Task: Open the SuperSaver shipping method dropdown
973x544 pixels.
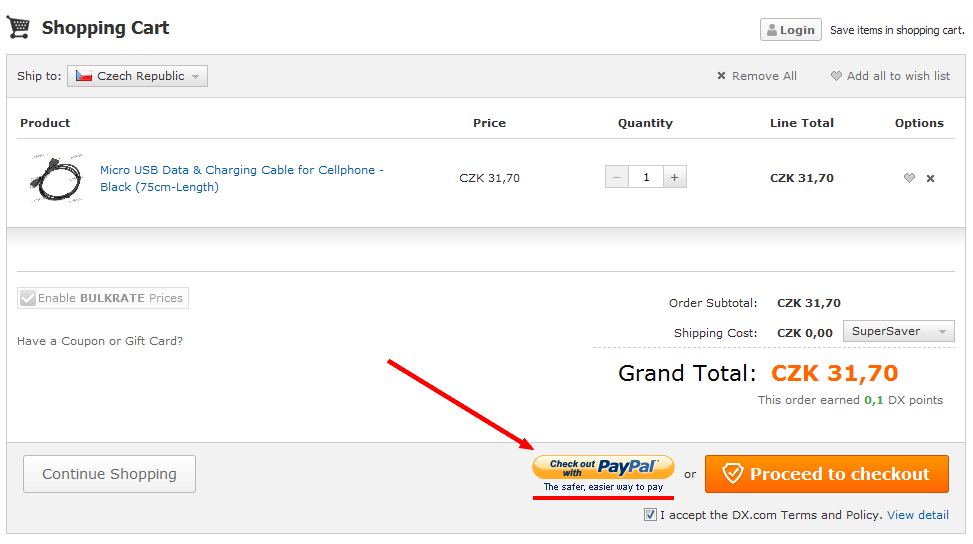Action: pyautogui.click(x=899, y=331)
